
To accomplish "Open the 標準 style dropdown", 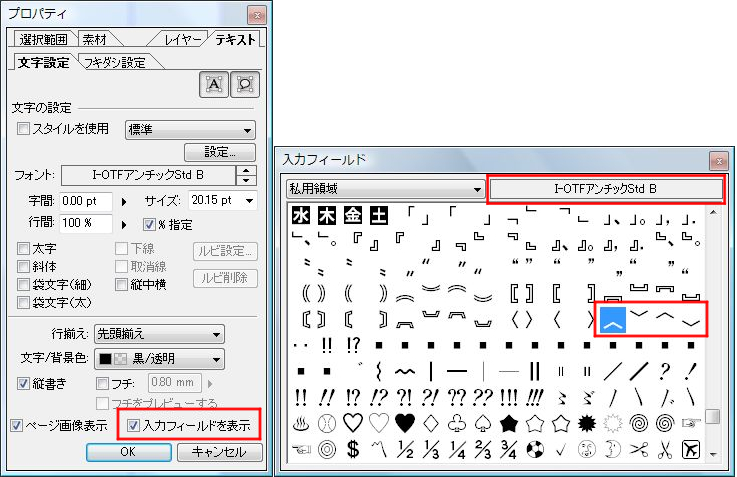I will click(190, 130).
